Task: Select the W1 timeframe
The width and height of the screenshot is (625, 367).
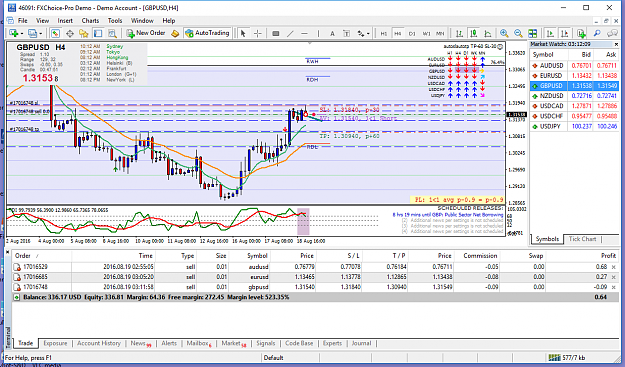Action: click(x=426, y=33)
